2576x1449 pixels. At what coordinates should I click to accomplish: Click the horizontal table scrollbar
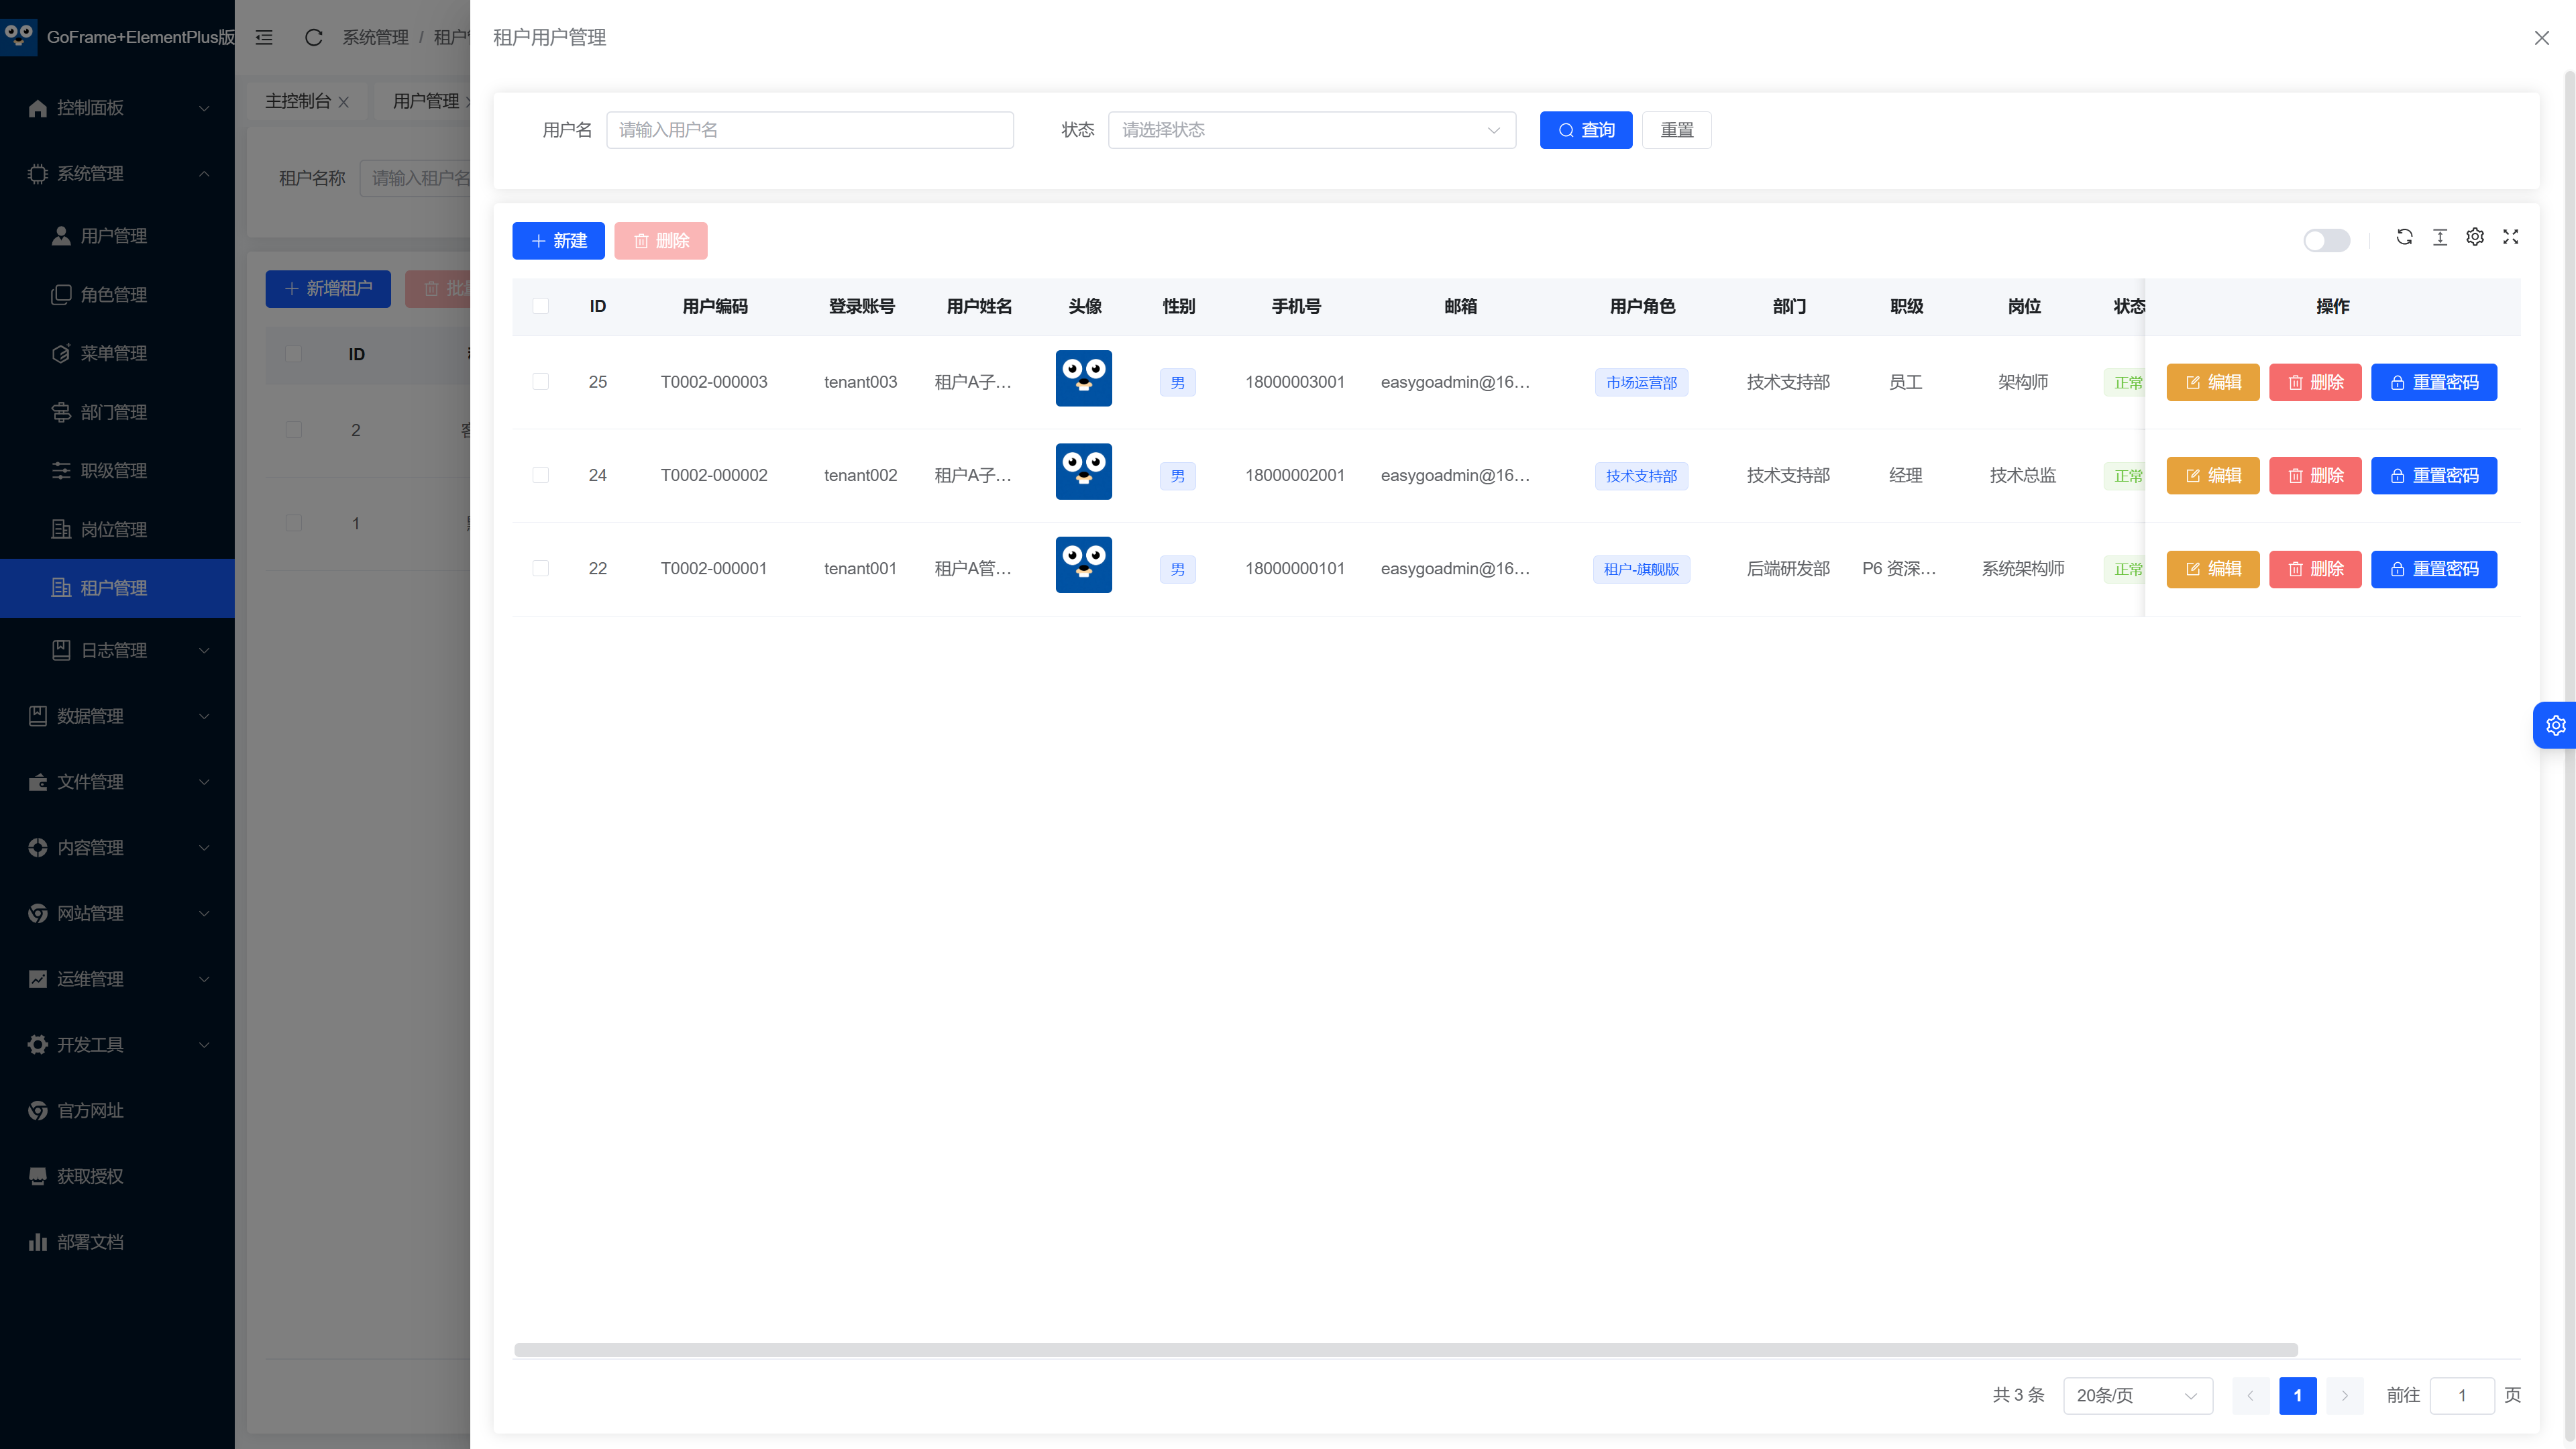point(1405,1350)
